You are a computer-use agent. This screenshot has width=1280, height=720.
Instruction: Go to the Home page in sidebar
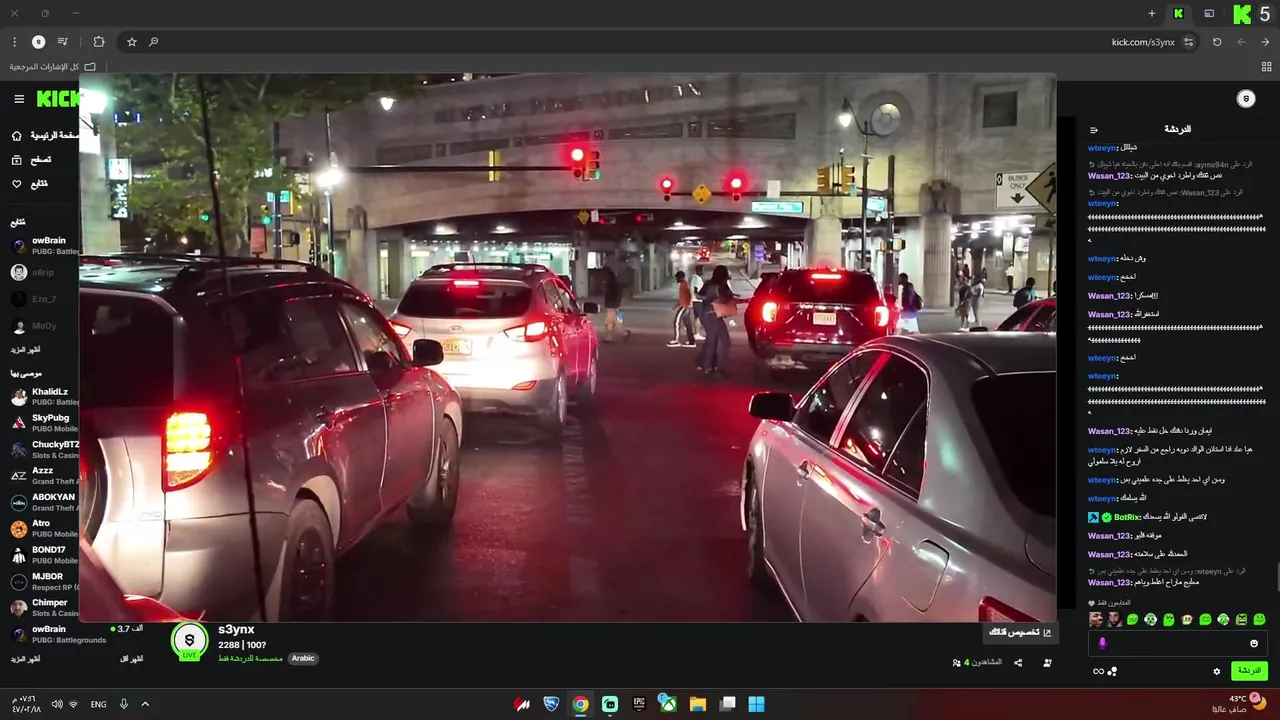click(x=45, y=135)
